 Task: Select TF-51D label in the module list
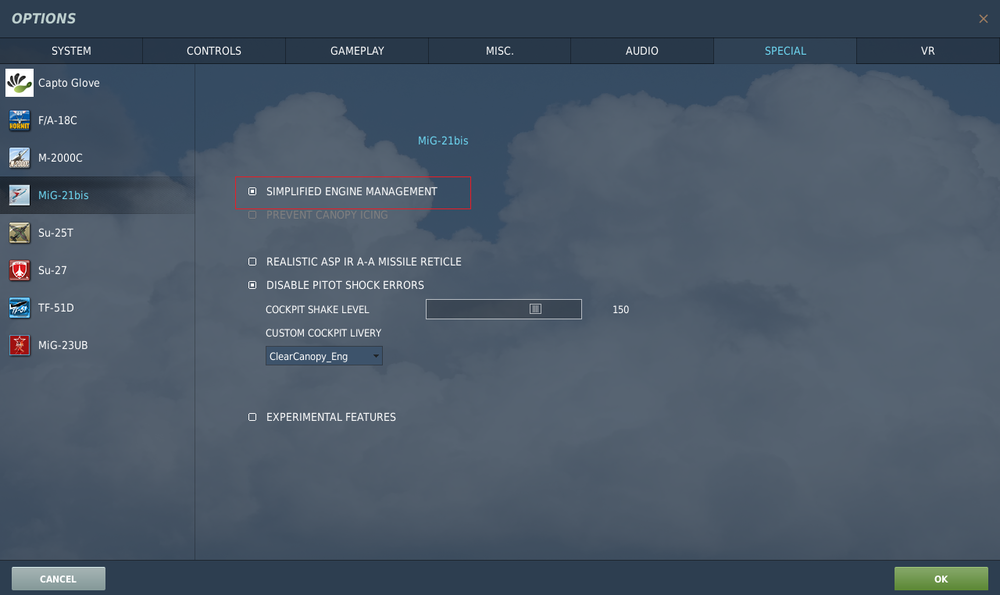pos(55,308)
